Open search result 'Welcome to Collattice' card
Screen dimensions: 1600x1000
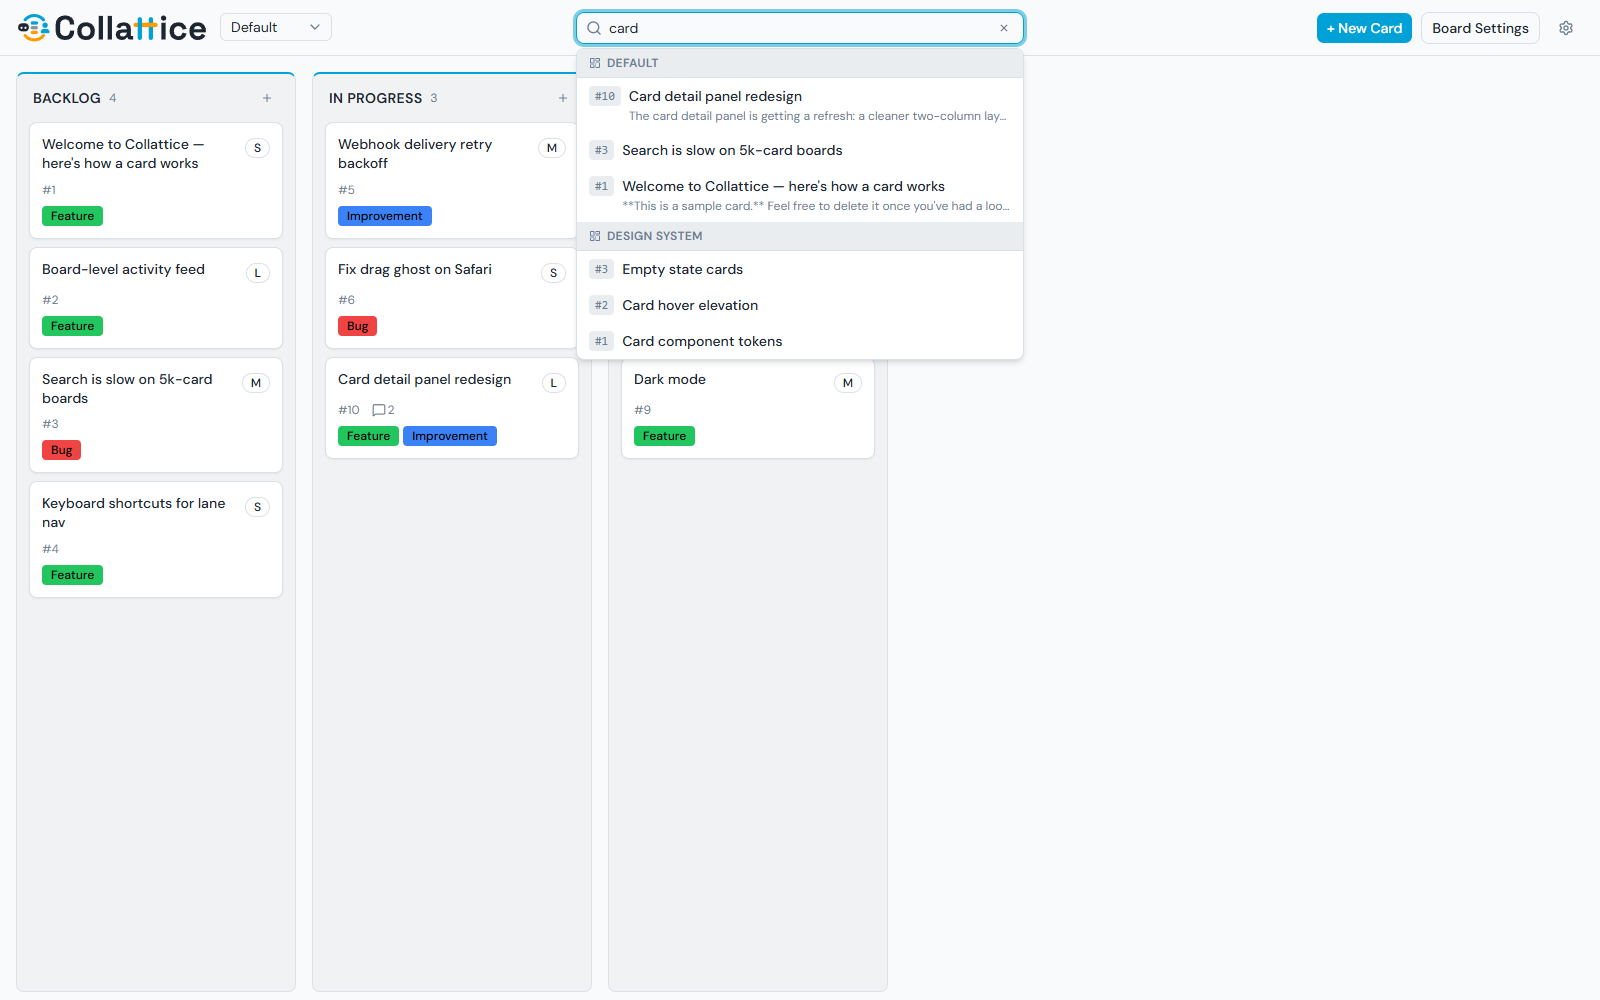click(x=800, y=195)
